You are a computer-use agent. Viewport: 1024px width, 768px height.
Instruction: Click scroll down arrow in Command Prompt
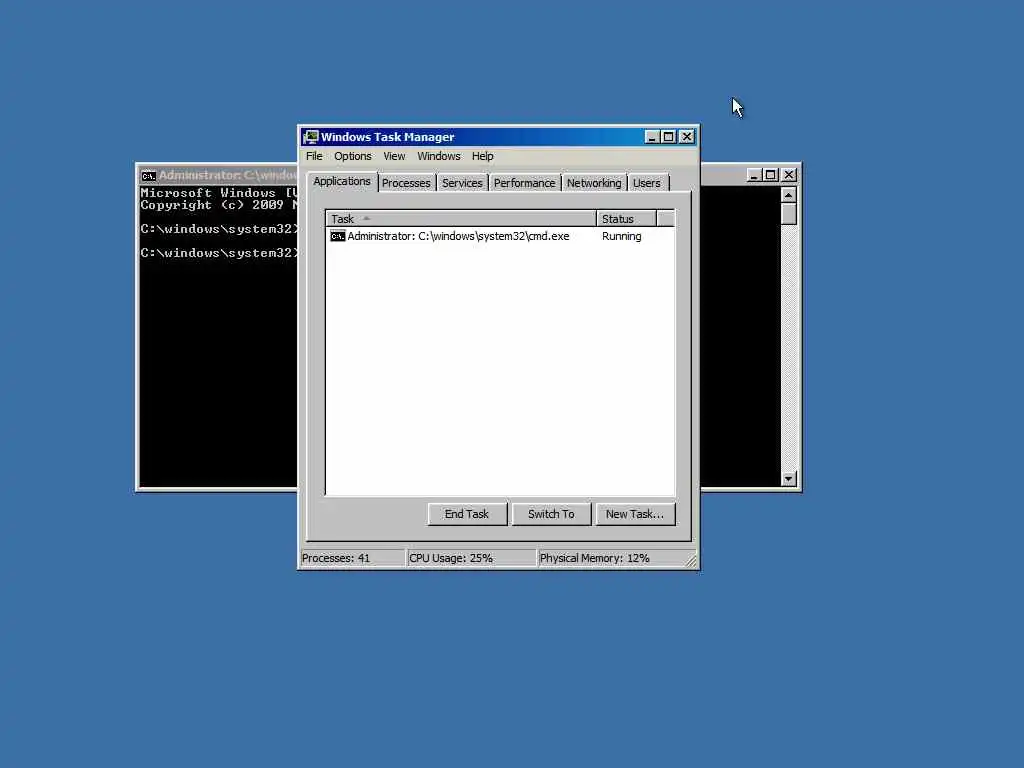pos(789,479)
